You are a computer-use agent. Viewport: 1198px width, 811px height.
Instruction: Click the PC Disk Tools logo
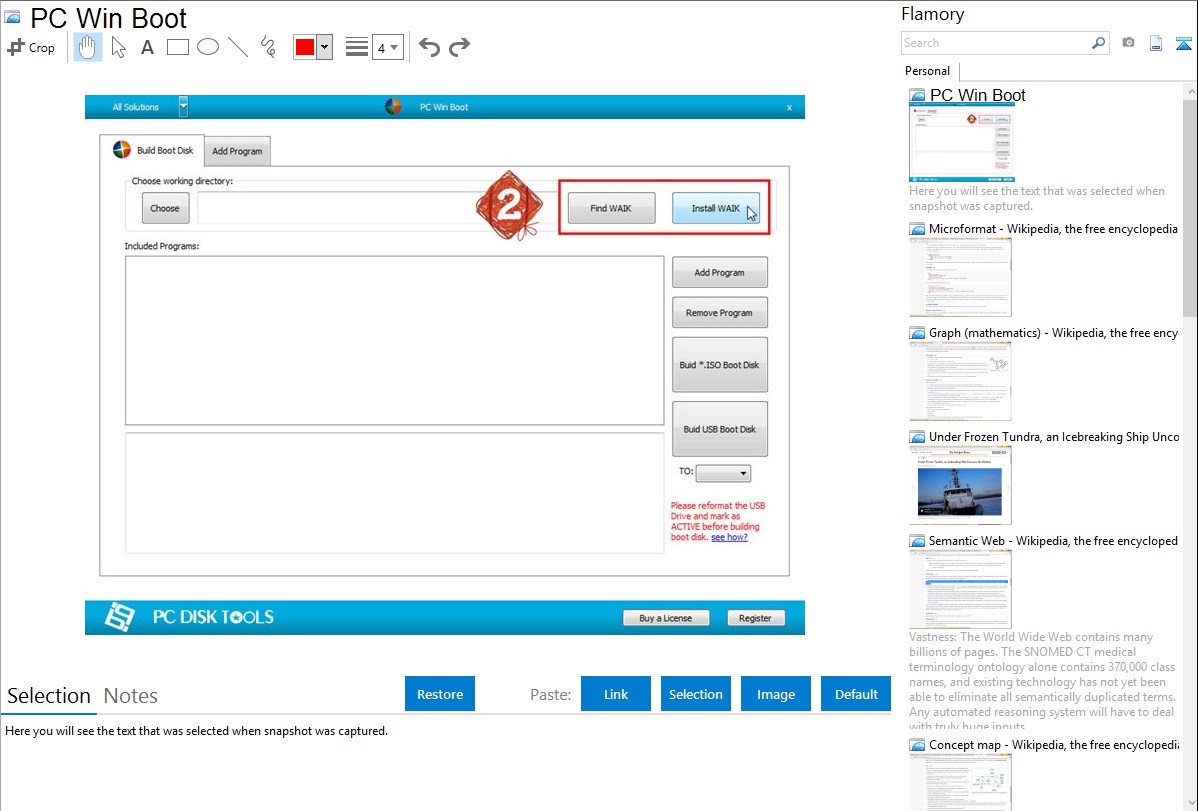click(x=120, y=617)
